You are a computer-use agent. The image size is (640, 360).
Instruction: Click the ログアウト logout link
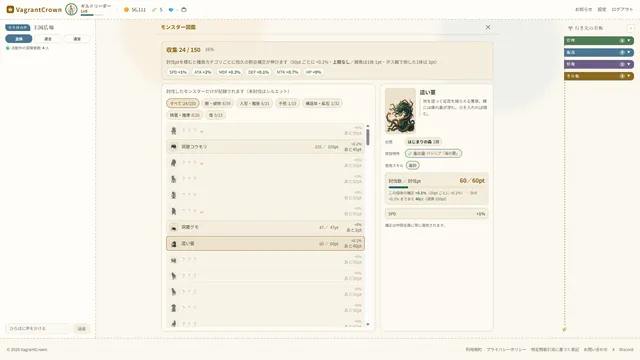622,9
